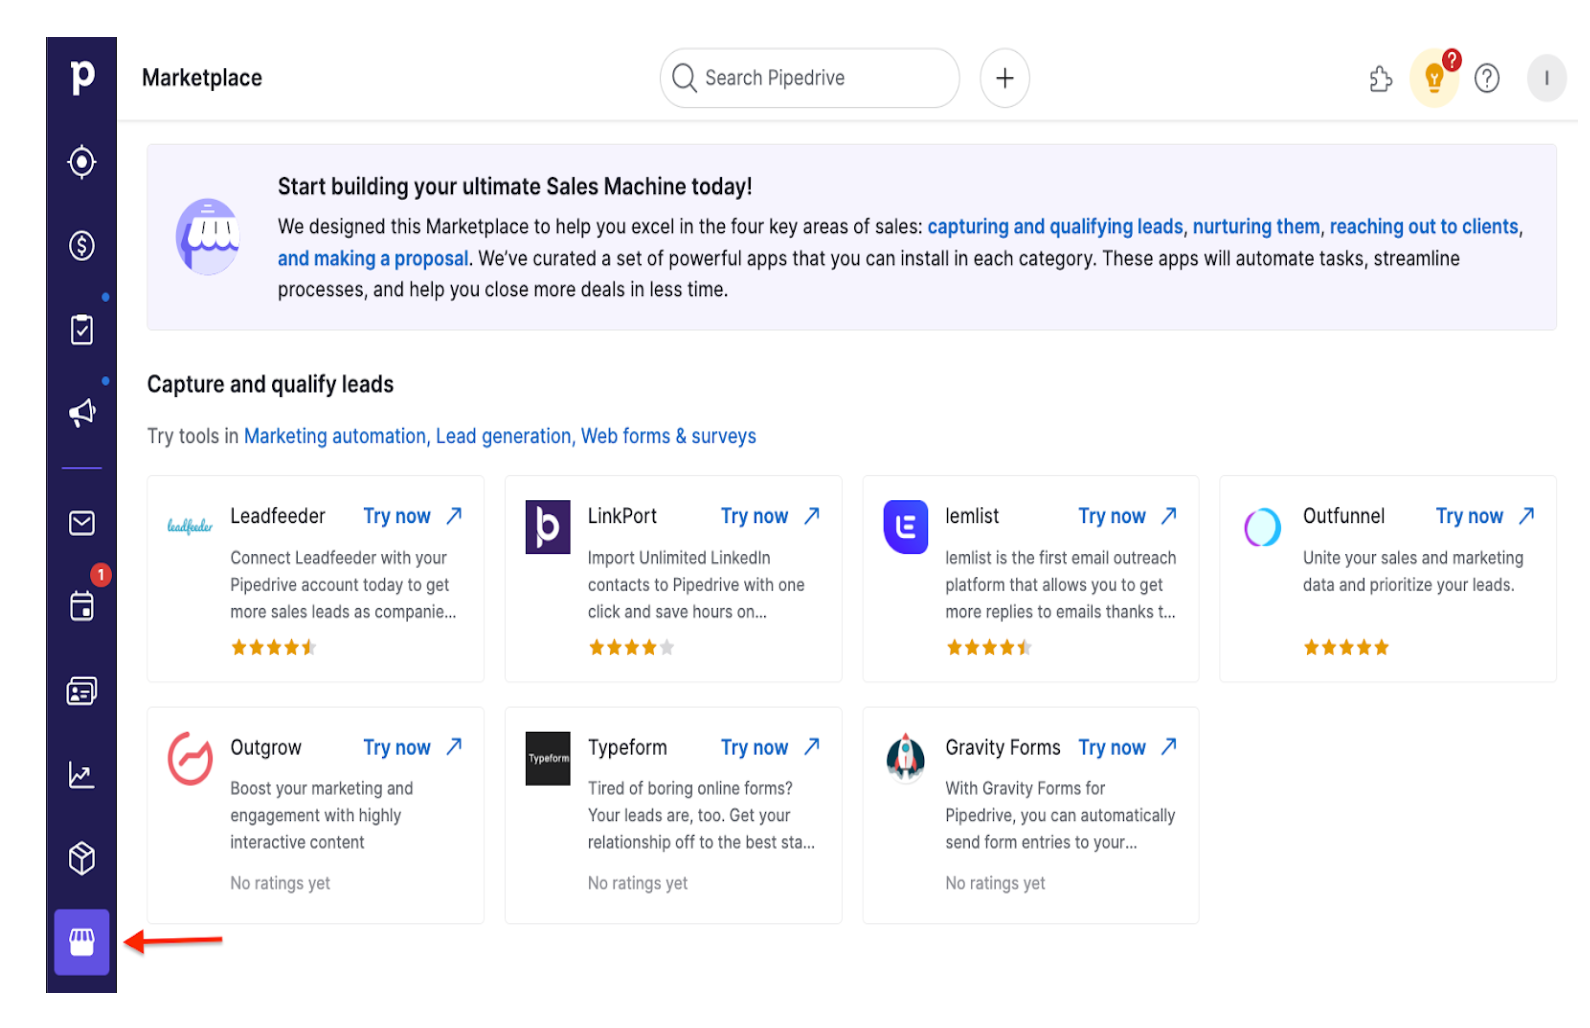Image resolution: width=1590 pixels, height=1028 pixels.
Task: Click the LinkPort app logo
Action: (x=548, y=527)
